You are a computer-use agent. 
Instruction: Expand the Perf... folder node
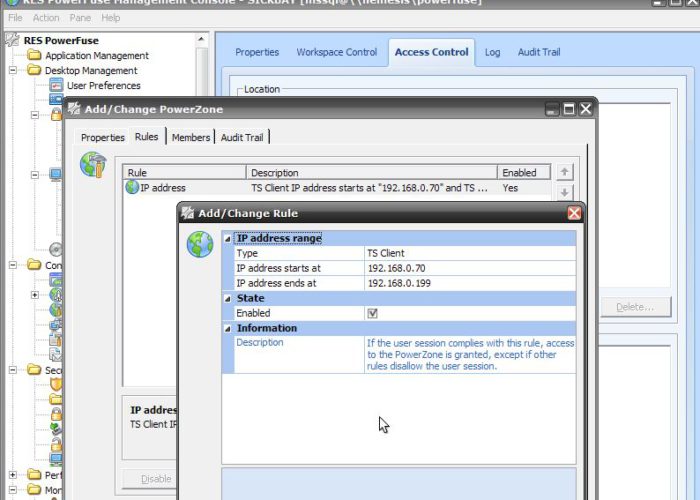(x=13, y=475)
